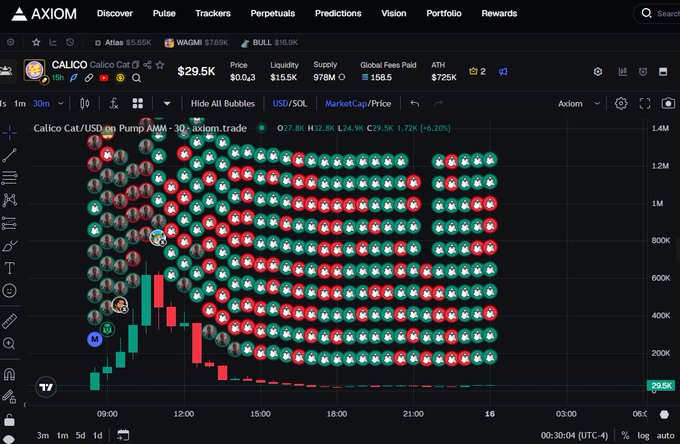Favorite CALICO with the star icon
Screen dimensions: 680x444
coord(160,65)
